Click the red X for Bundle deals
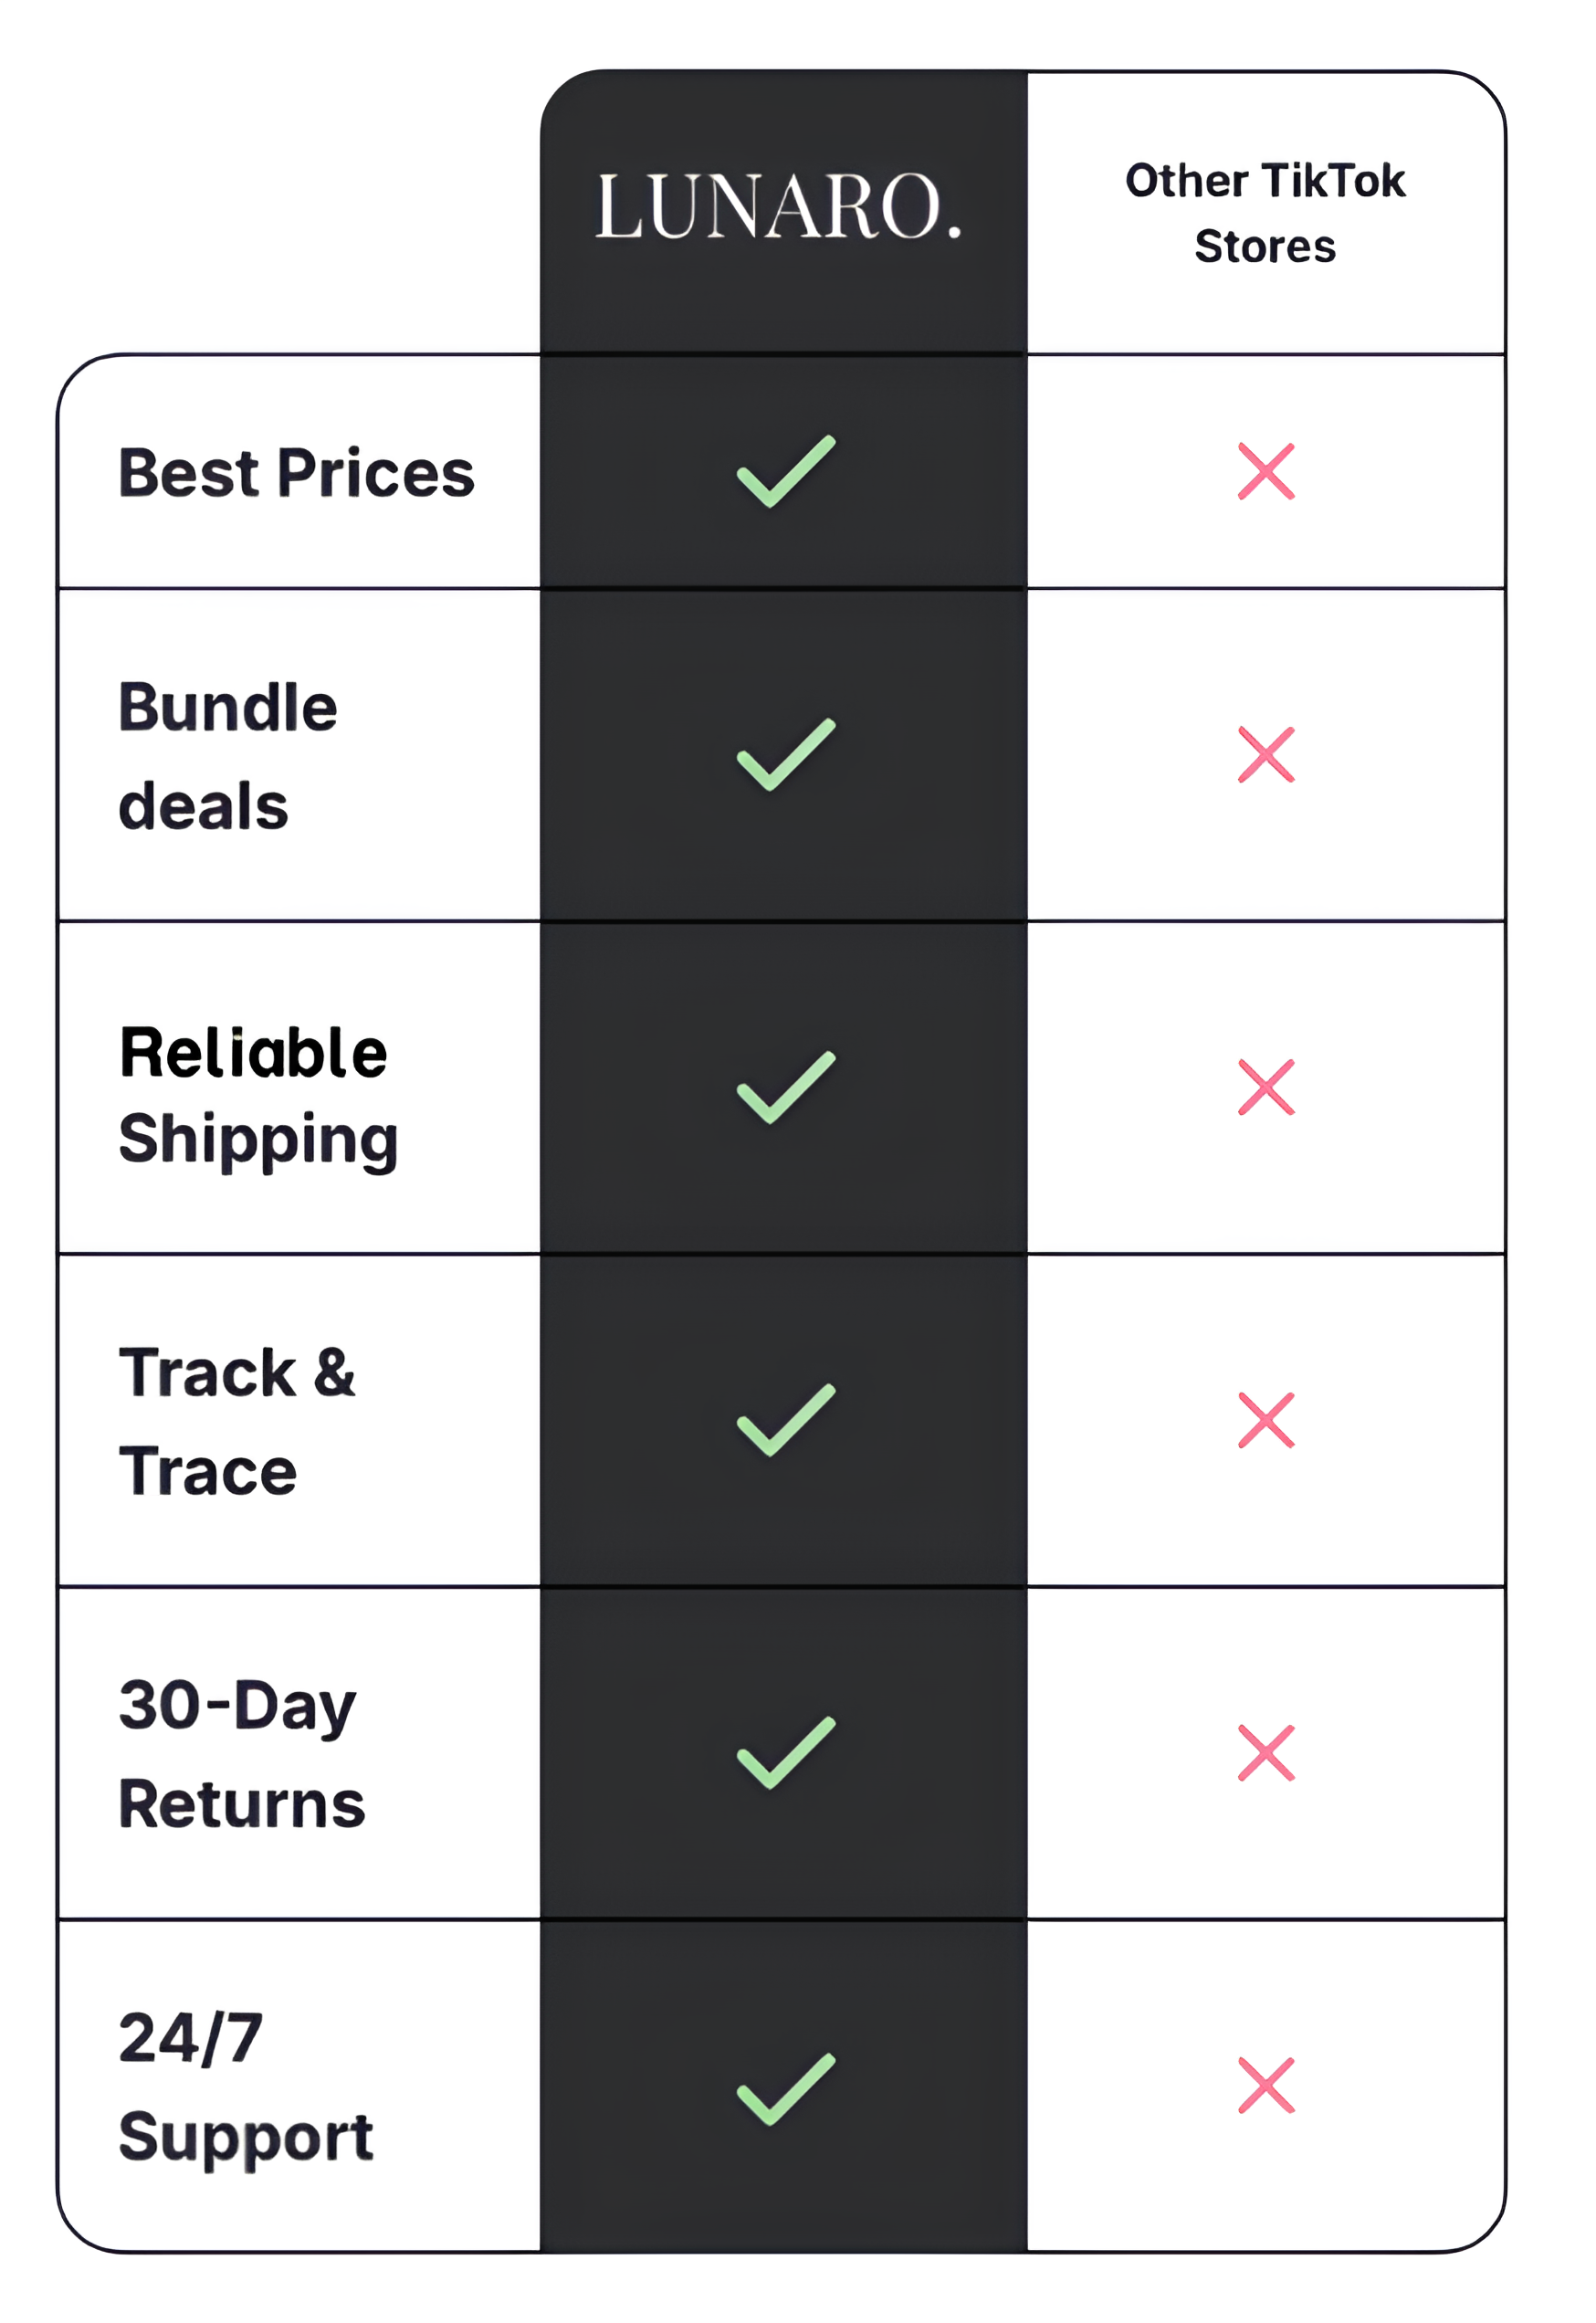Screen dimensions: 1596x2323 1266,755
